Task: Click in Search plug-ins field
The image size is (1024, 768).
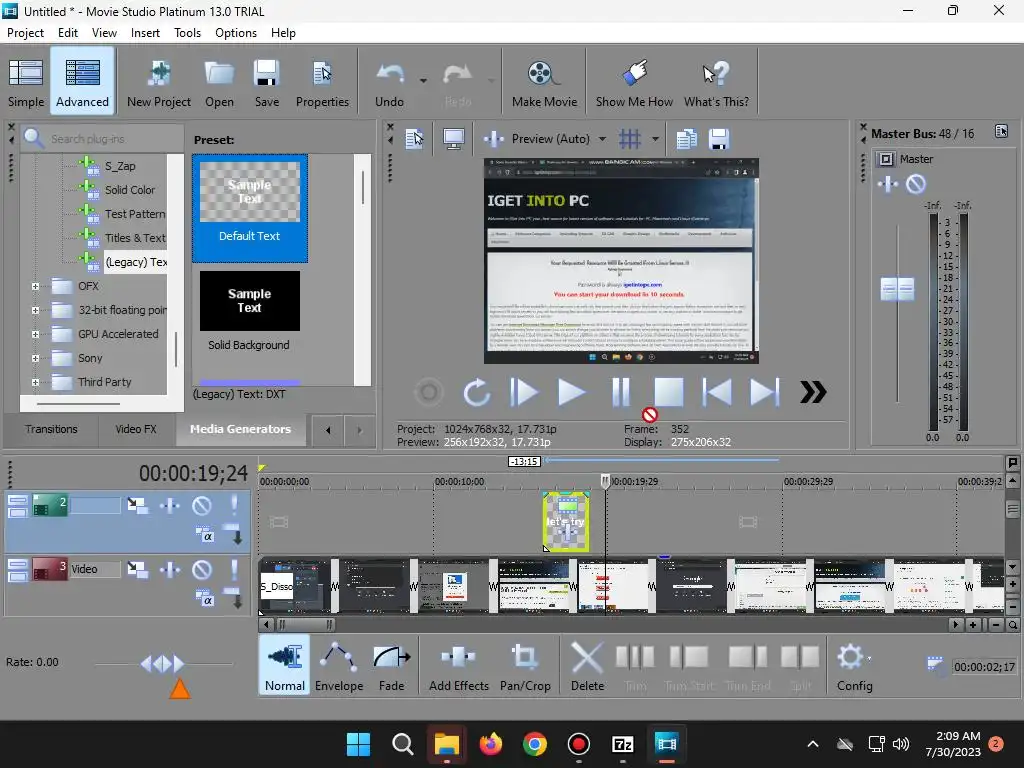Action: point(103,138)
